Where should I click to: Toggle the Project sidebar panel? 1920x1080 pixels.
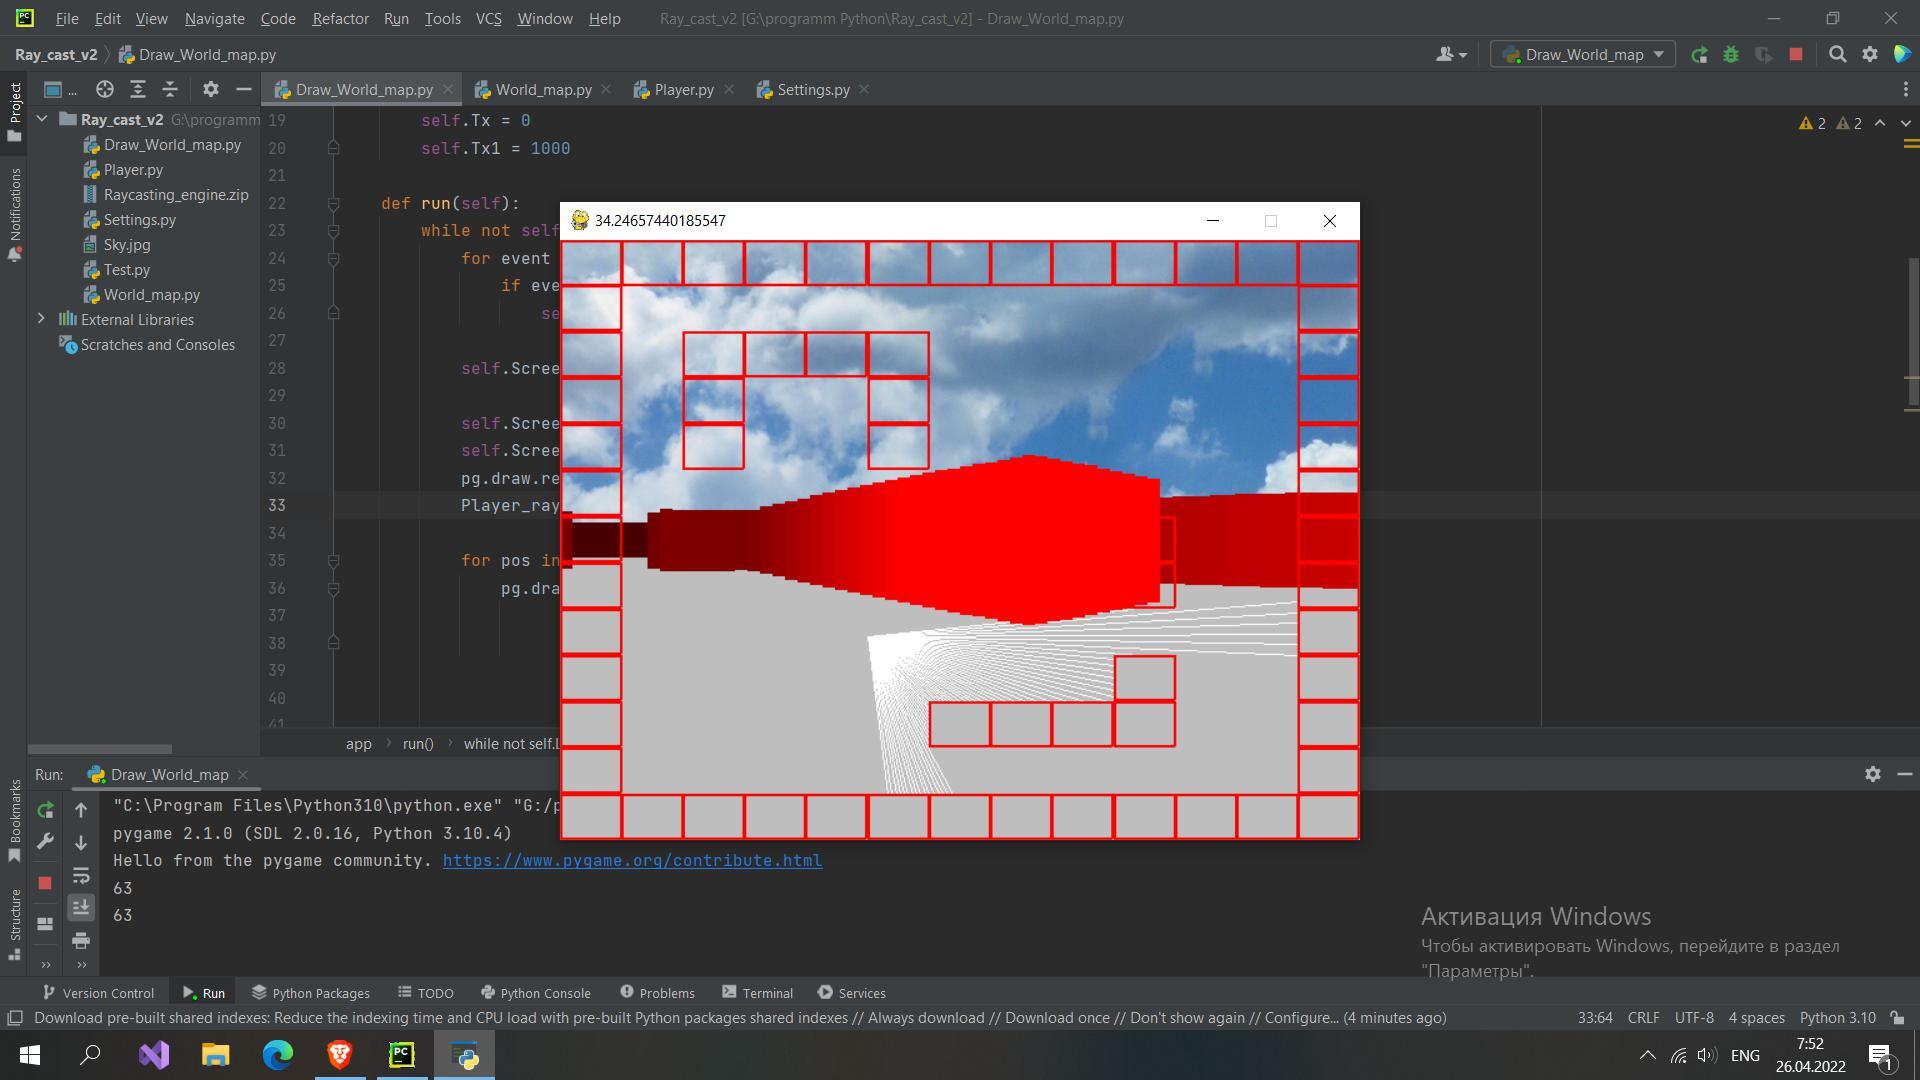15,97
